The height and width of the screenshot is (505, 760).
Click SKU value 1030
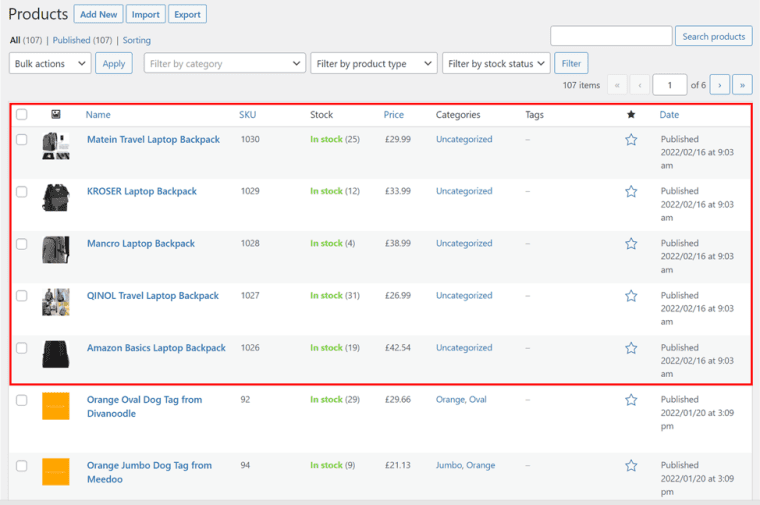[250, 139]
